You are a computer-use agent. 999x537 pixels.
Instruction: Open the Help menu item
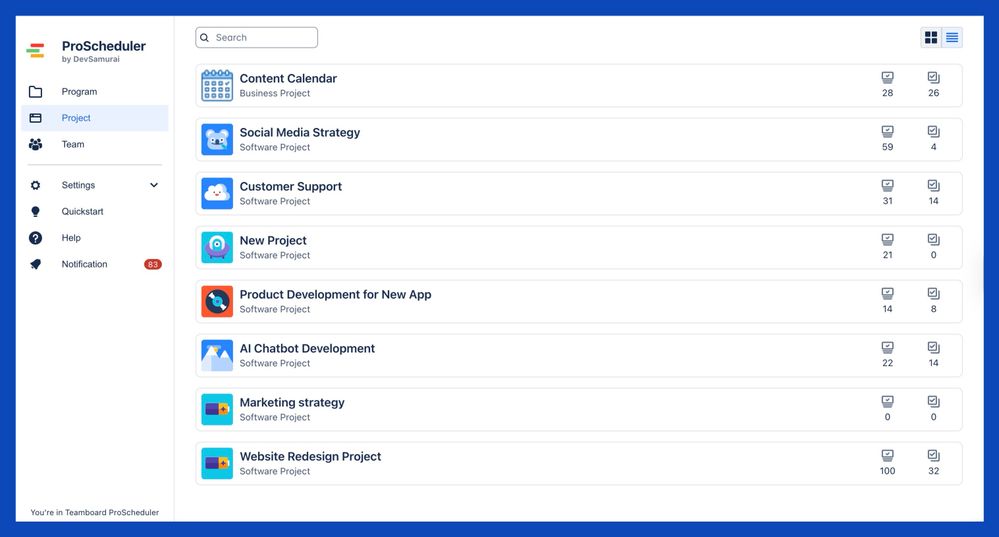click(x=95, y=238)
